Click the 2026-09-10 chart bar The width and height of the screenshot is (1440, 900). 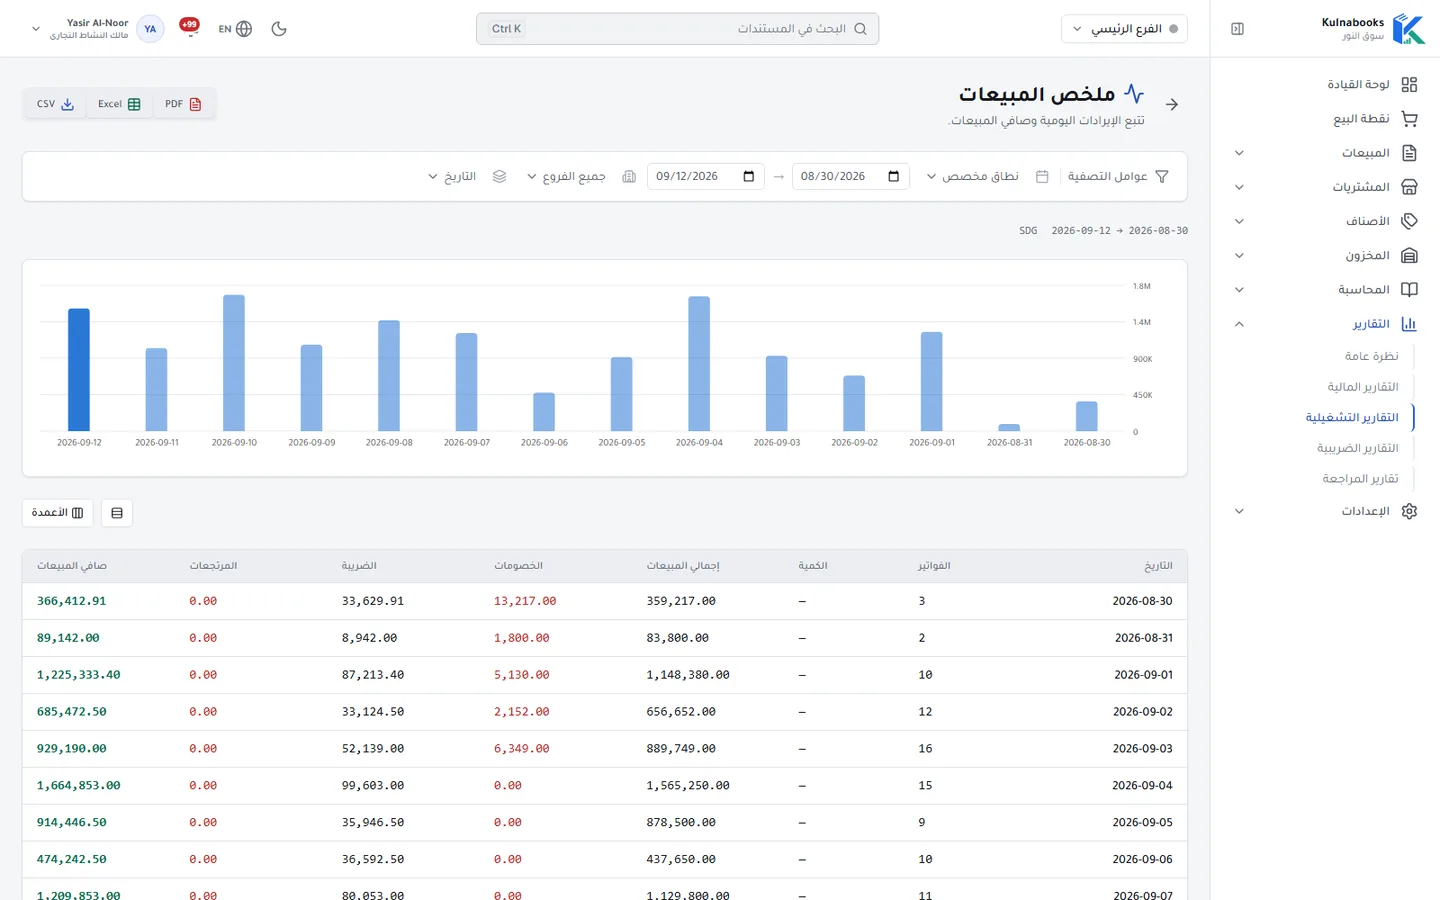234,363
